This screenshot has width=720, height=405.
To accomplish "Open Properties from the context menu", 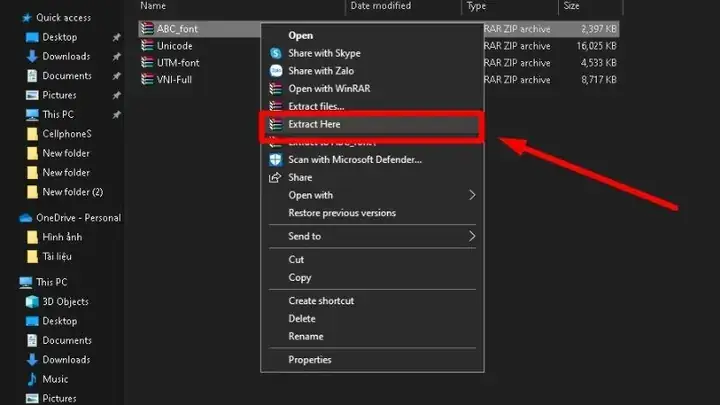I will coord(310,360).
